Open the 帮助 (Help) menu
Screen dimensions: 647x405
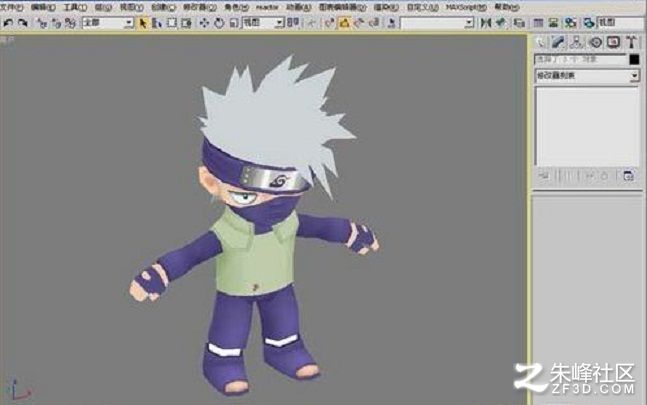coord(506,7)
